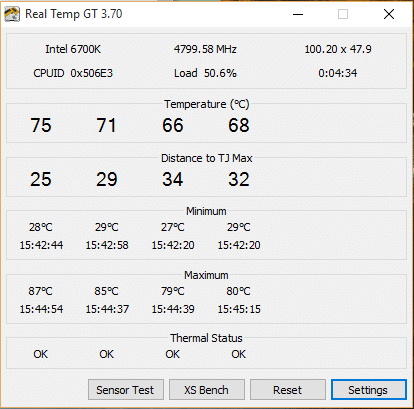
Task: Minimize the Real Temp window
Action: pyautogui.click(x=298, y=14)
